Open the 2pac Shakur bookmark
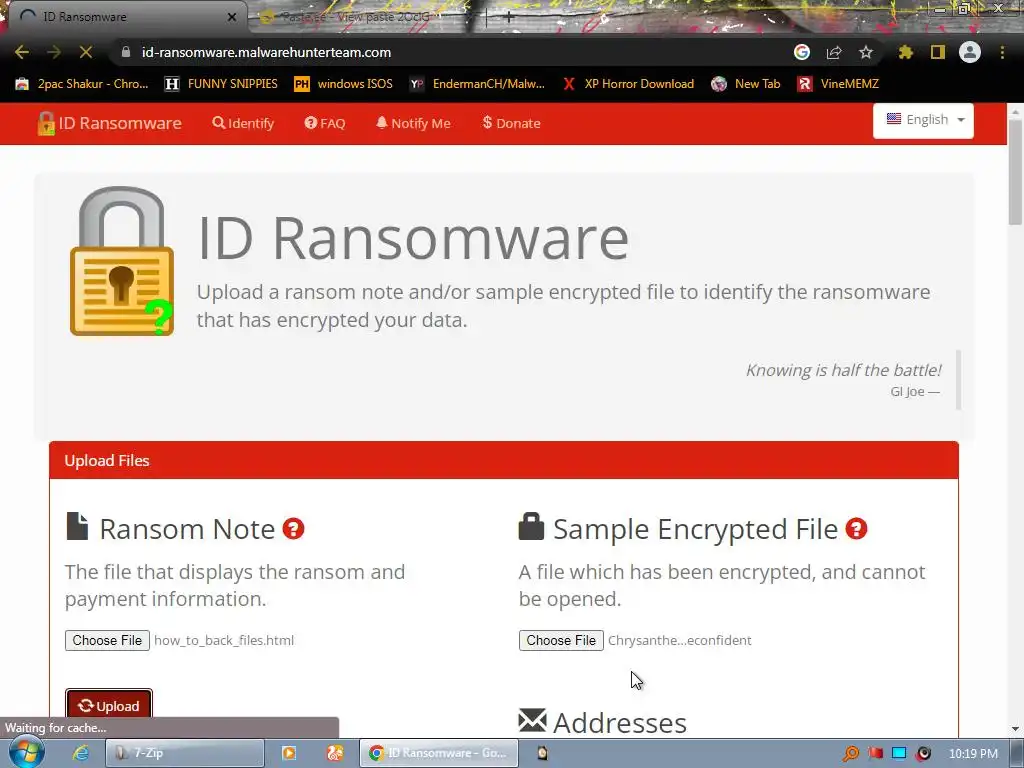 (x=82, y=84)
